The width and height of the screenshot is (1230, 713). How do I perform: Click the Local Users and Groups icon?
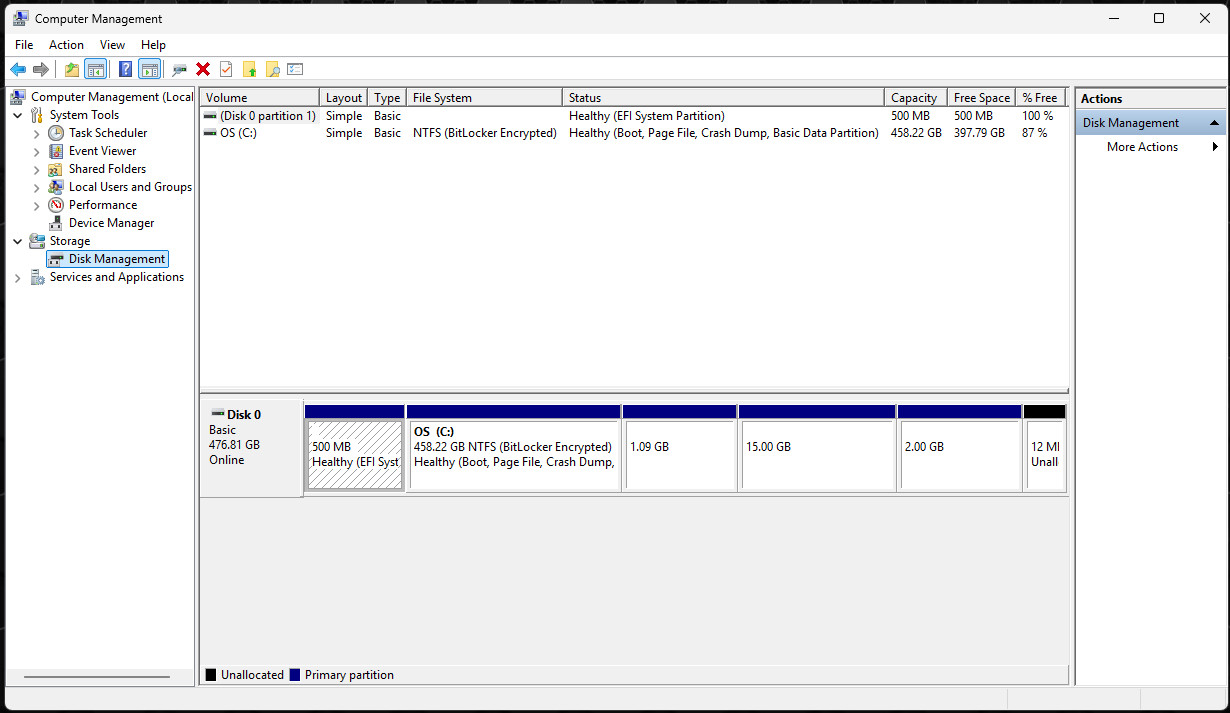coord(56,187)
